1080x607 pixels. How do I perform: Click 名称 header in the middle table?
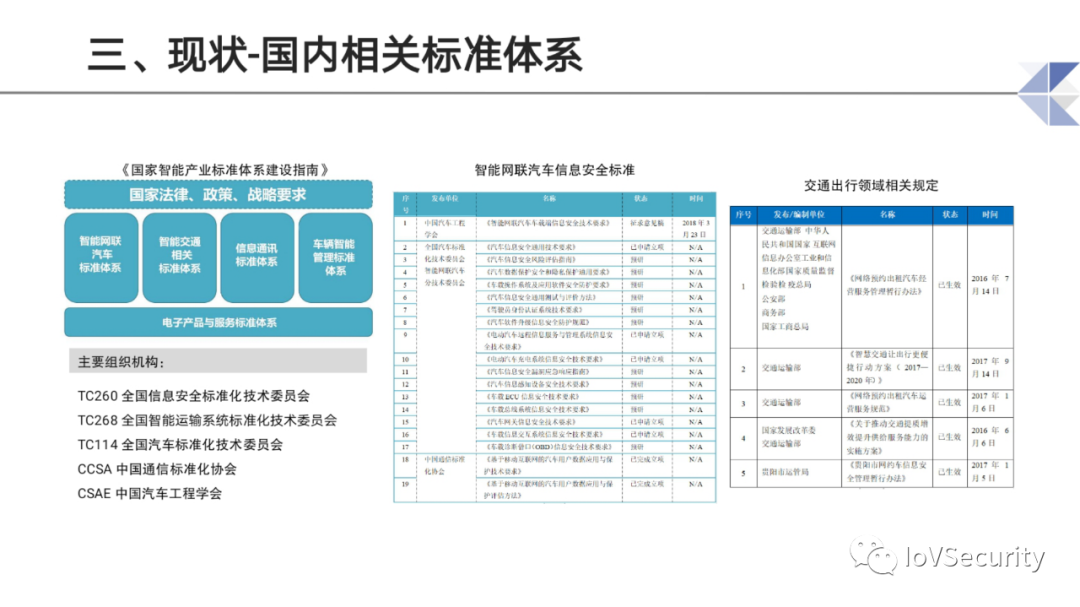click(549, 198)
